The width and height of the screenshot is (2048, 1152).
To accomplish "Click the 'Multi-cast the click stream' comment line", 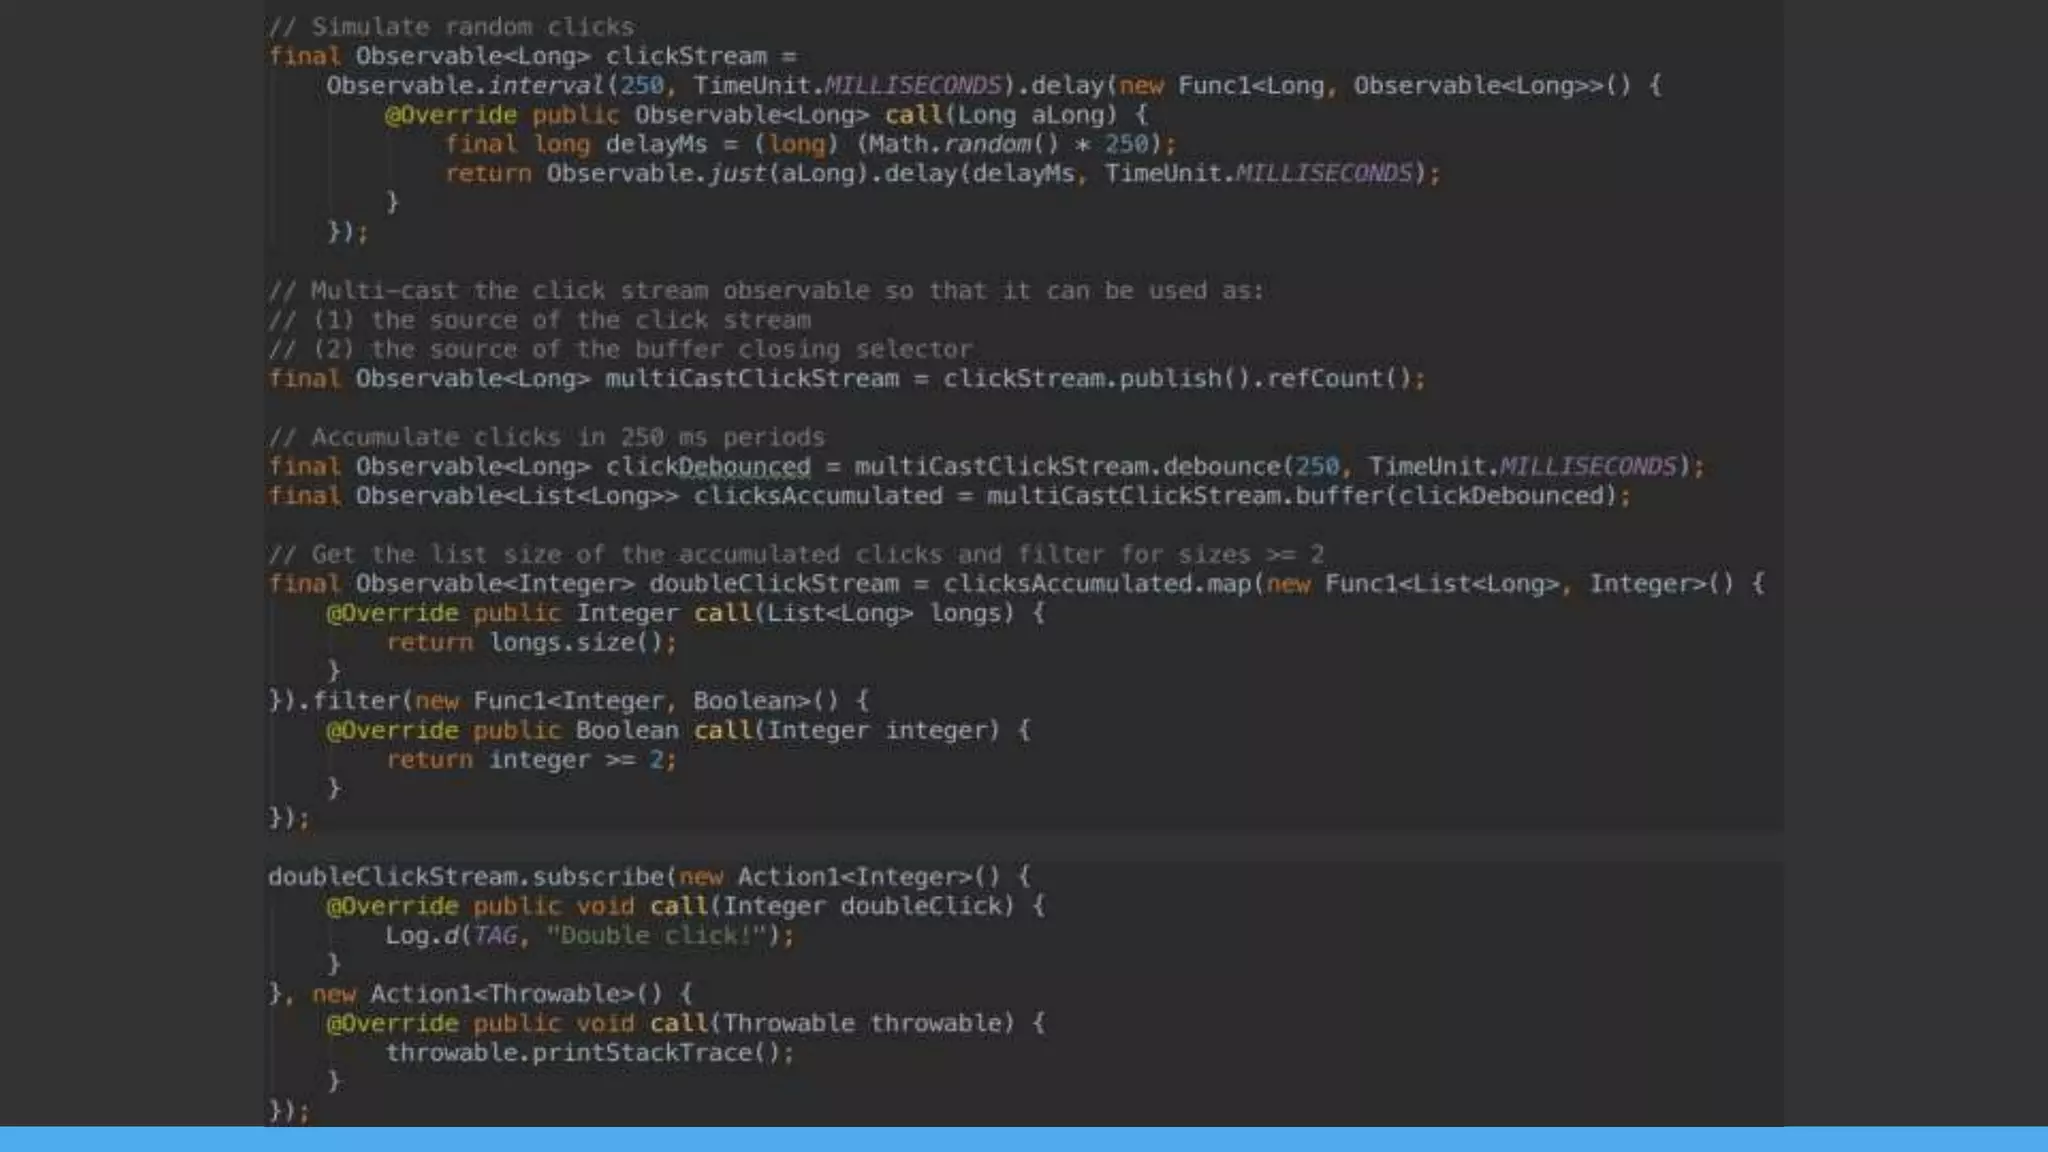I will click(x=765, y=291).
